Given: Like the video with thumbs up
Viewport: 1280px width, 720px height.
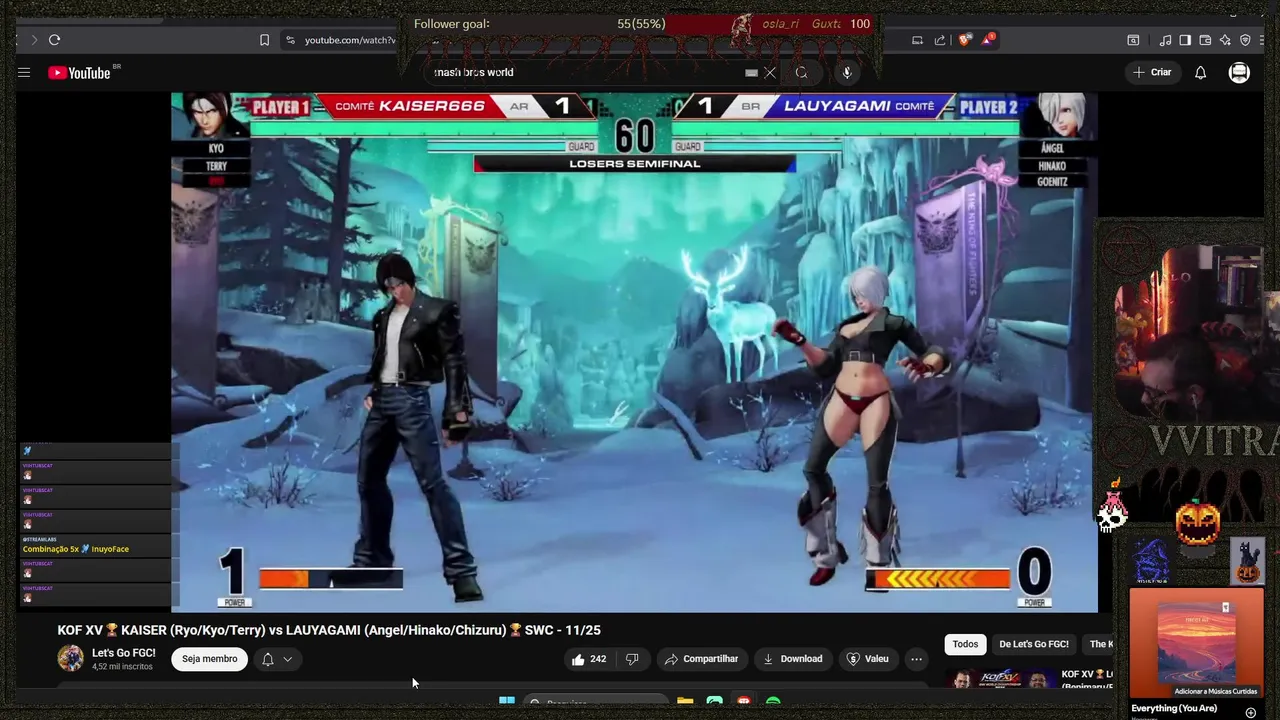Looking at the screenshot, I should [589, 659].
